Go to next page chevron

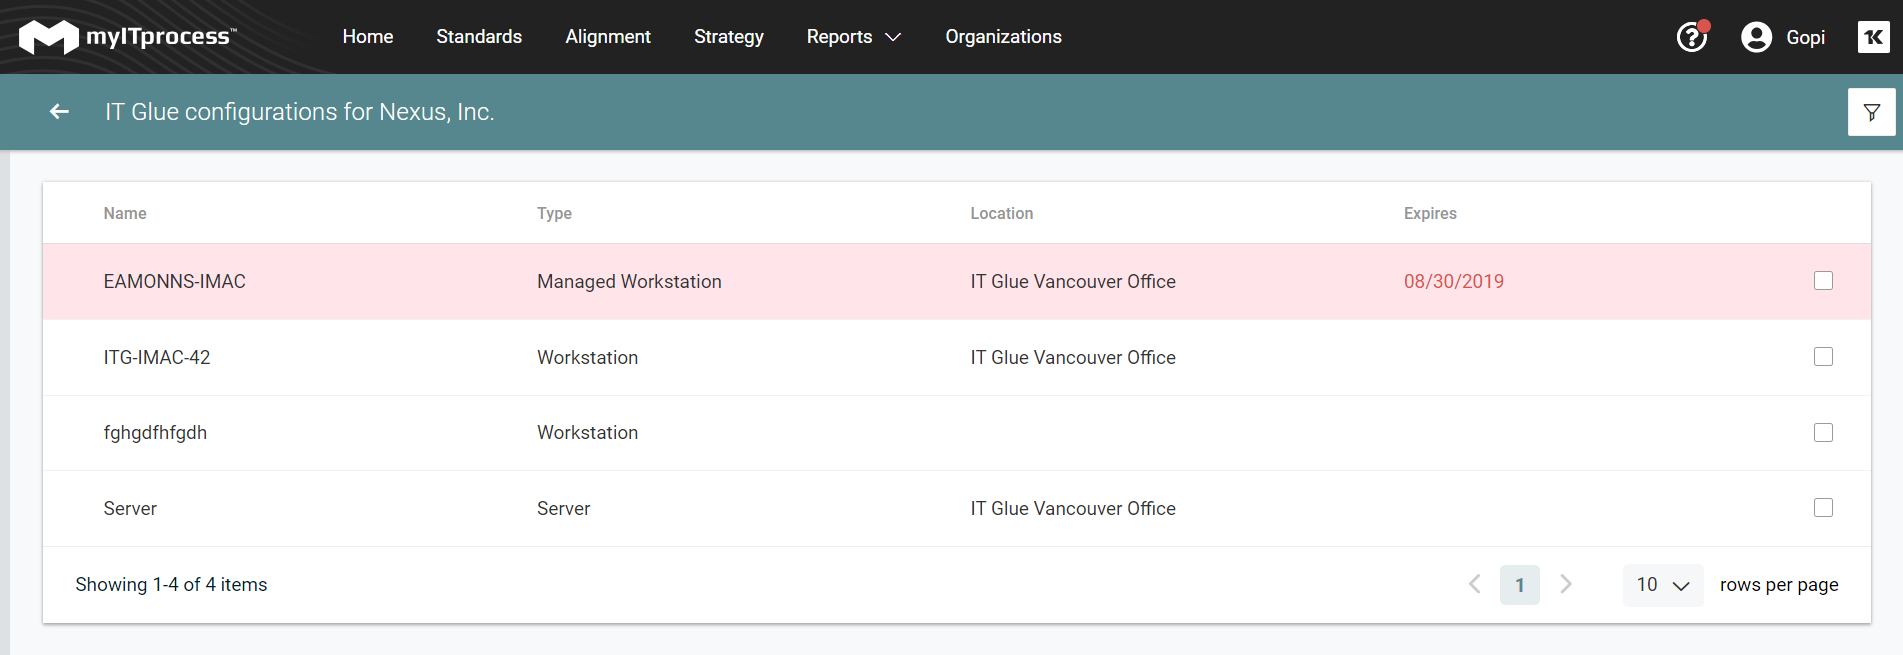(1566, 584)
